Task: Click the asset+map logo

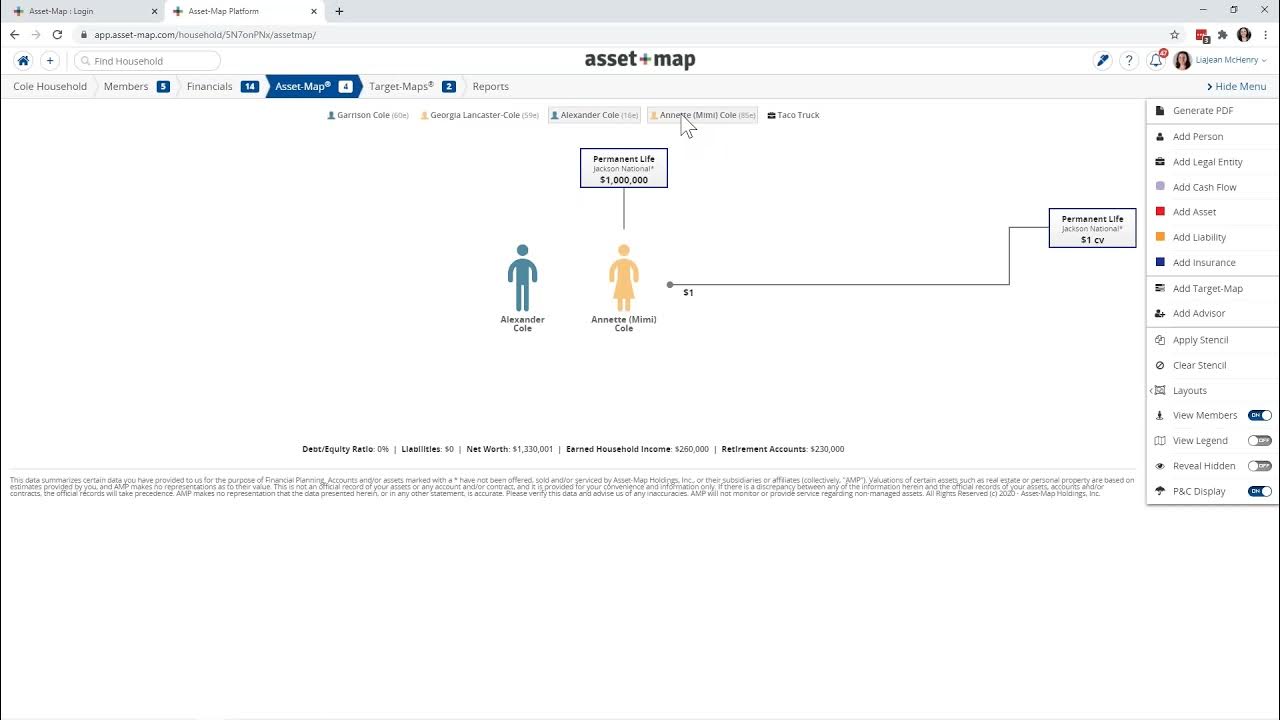Action: 640,60
